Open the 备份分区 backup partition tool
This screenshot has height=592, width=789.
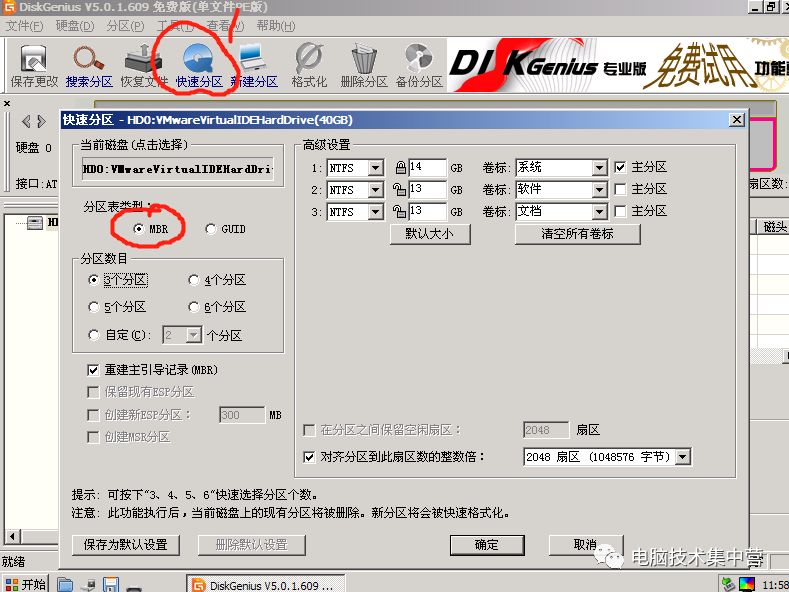tap(419, 66)
